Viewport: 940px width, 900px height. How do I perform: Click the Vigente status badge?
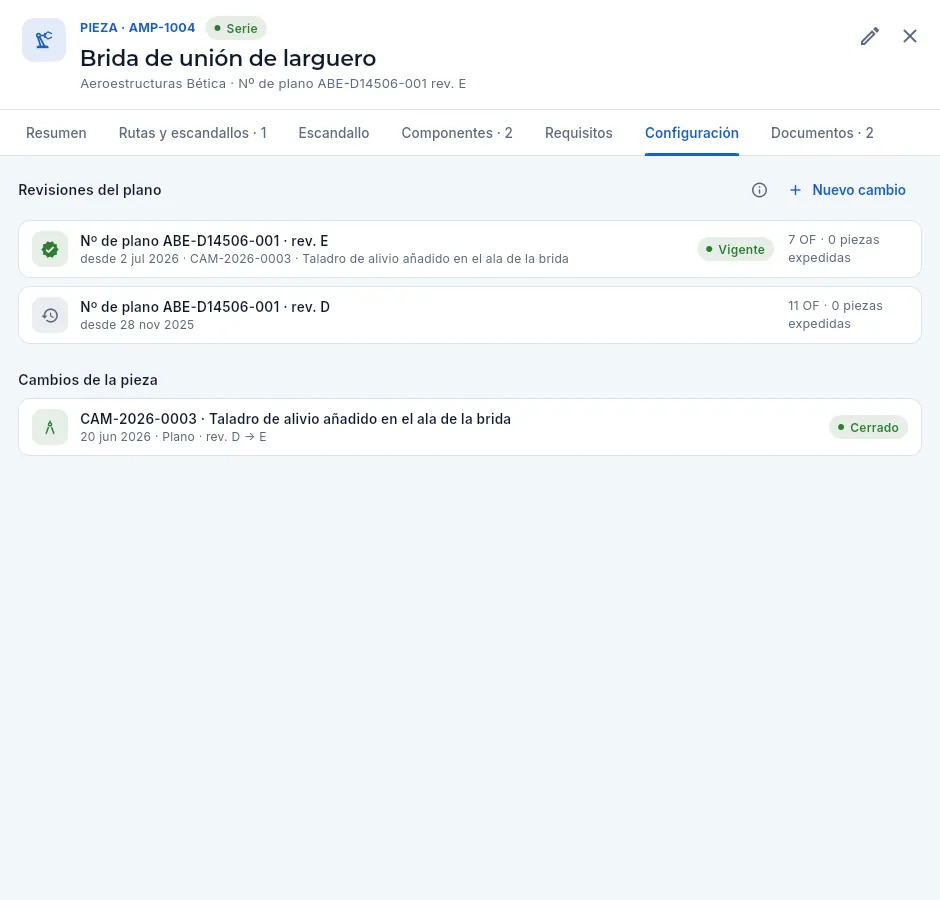[x=736, y=249]
